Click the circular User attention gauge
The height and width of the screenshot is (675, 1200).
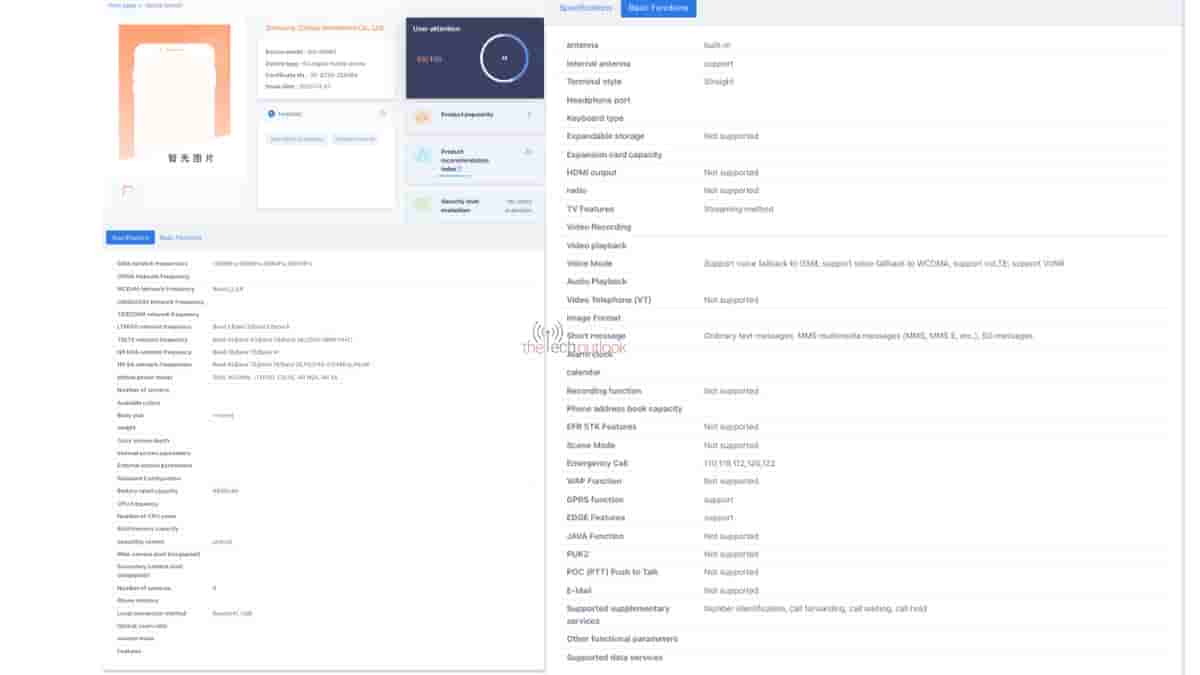504,59
